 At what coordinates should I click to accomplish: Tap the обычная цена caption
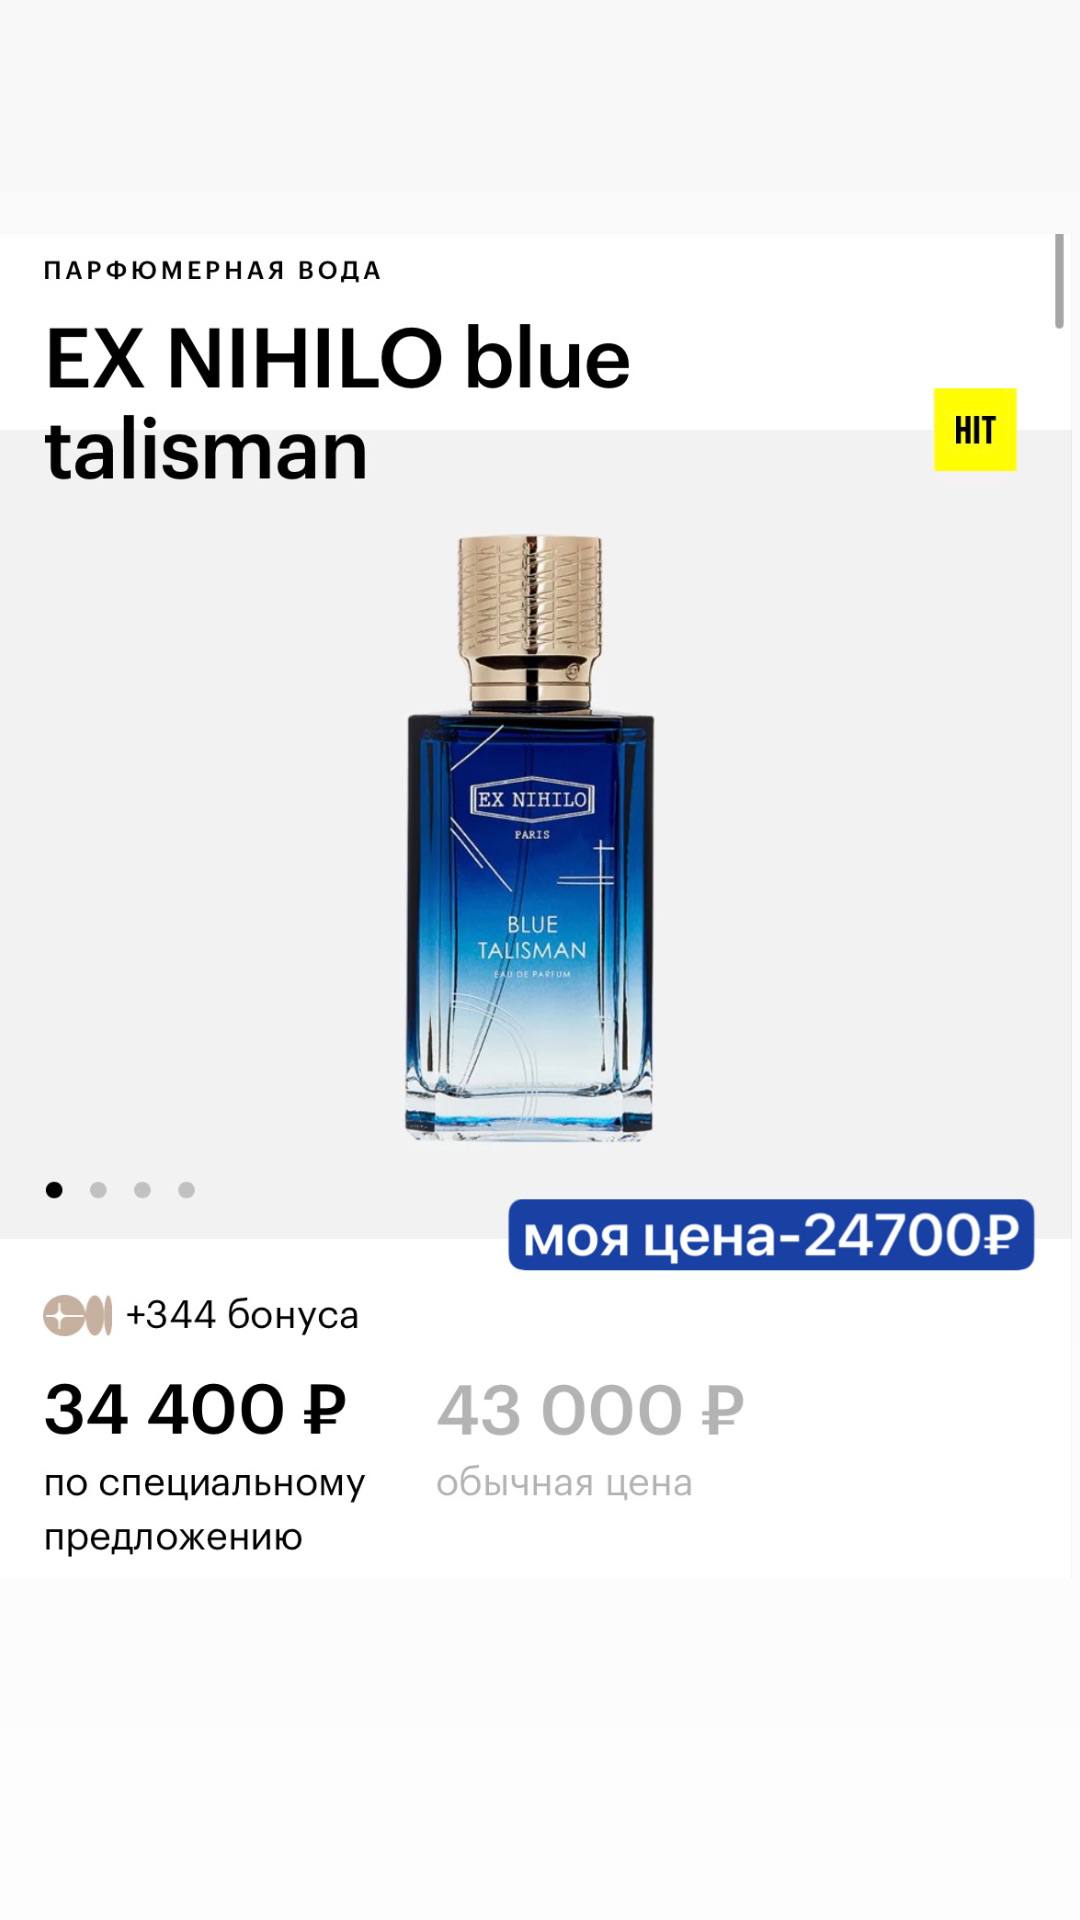564,1482
